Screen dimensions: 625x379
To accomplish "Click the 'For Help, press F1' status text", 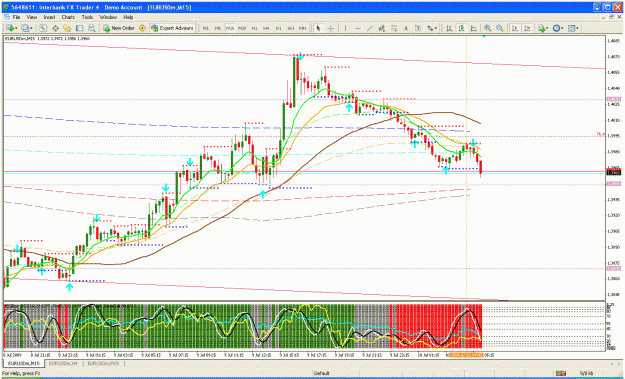I will (x=21, y=373).
